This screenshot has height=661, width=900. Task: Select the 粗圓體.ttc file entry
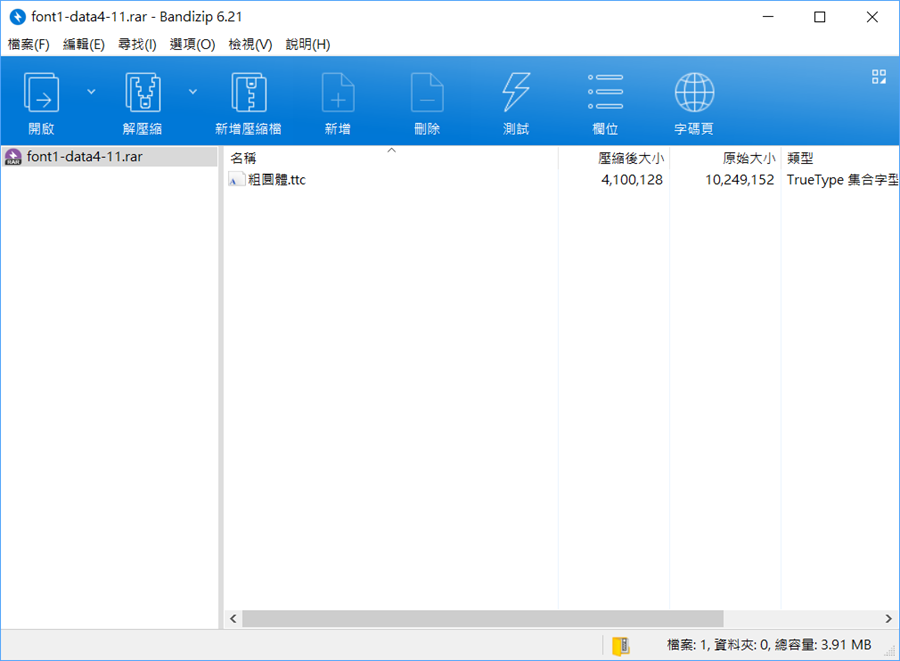pos(276,180)
